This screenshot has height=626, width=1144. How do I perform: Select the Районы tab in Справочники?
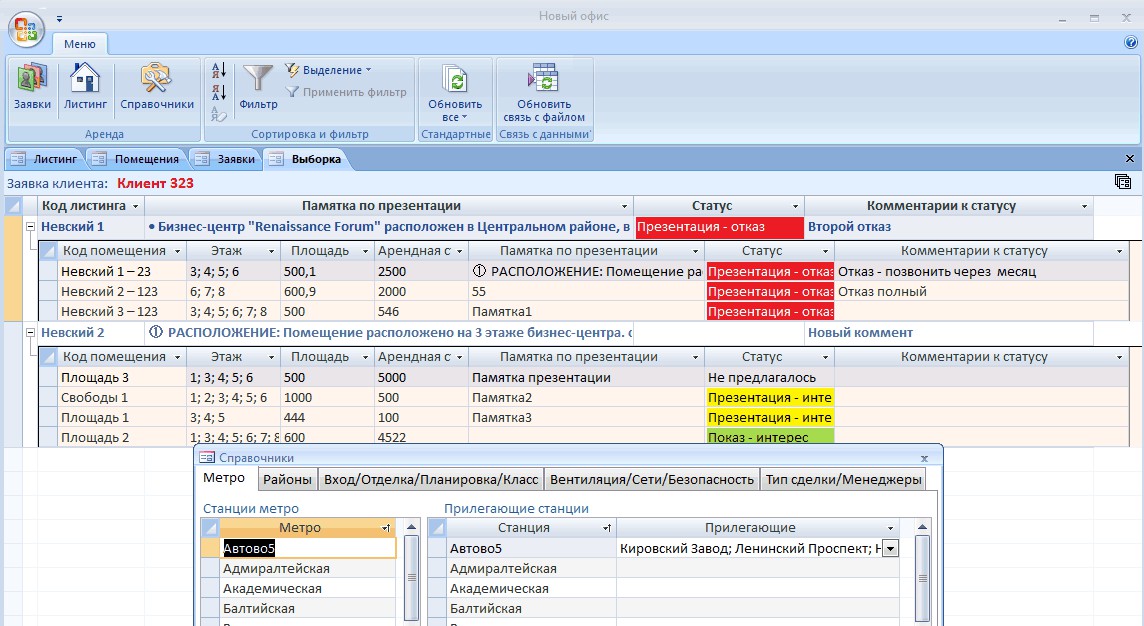(288, 479)
